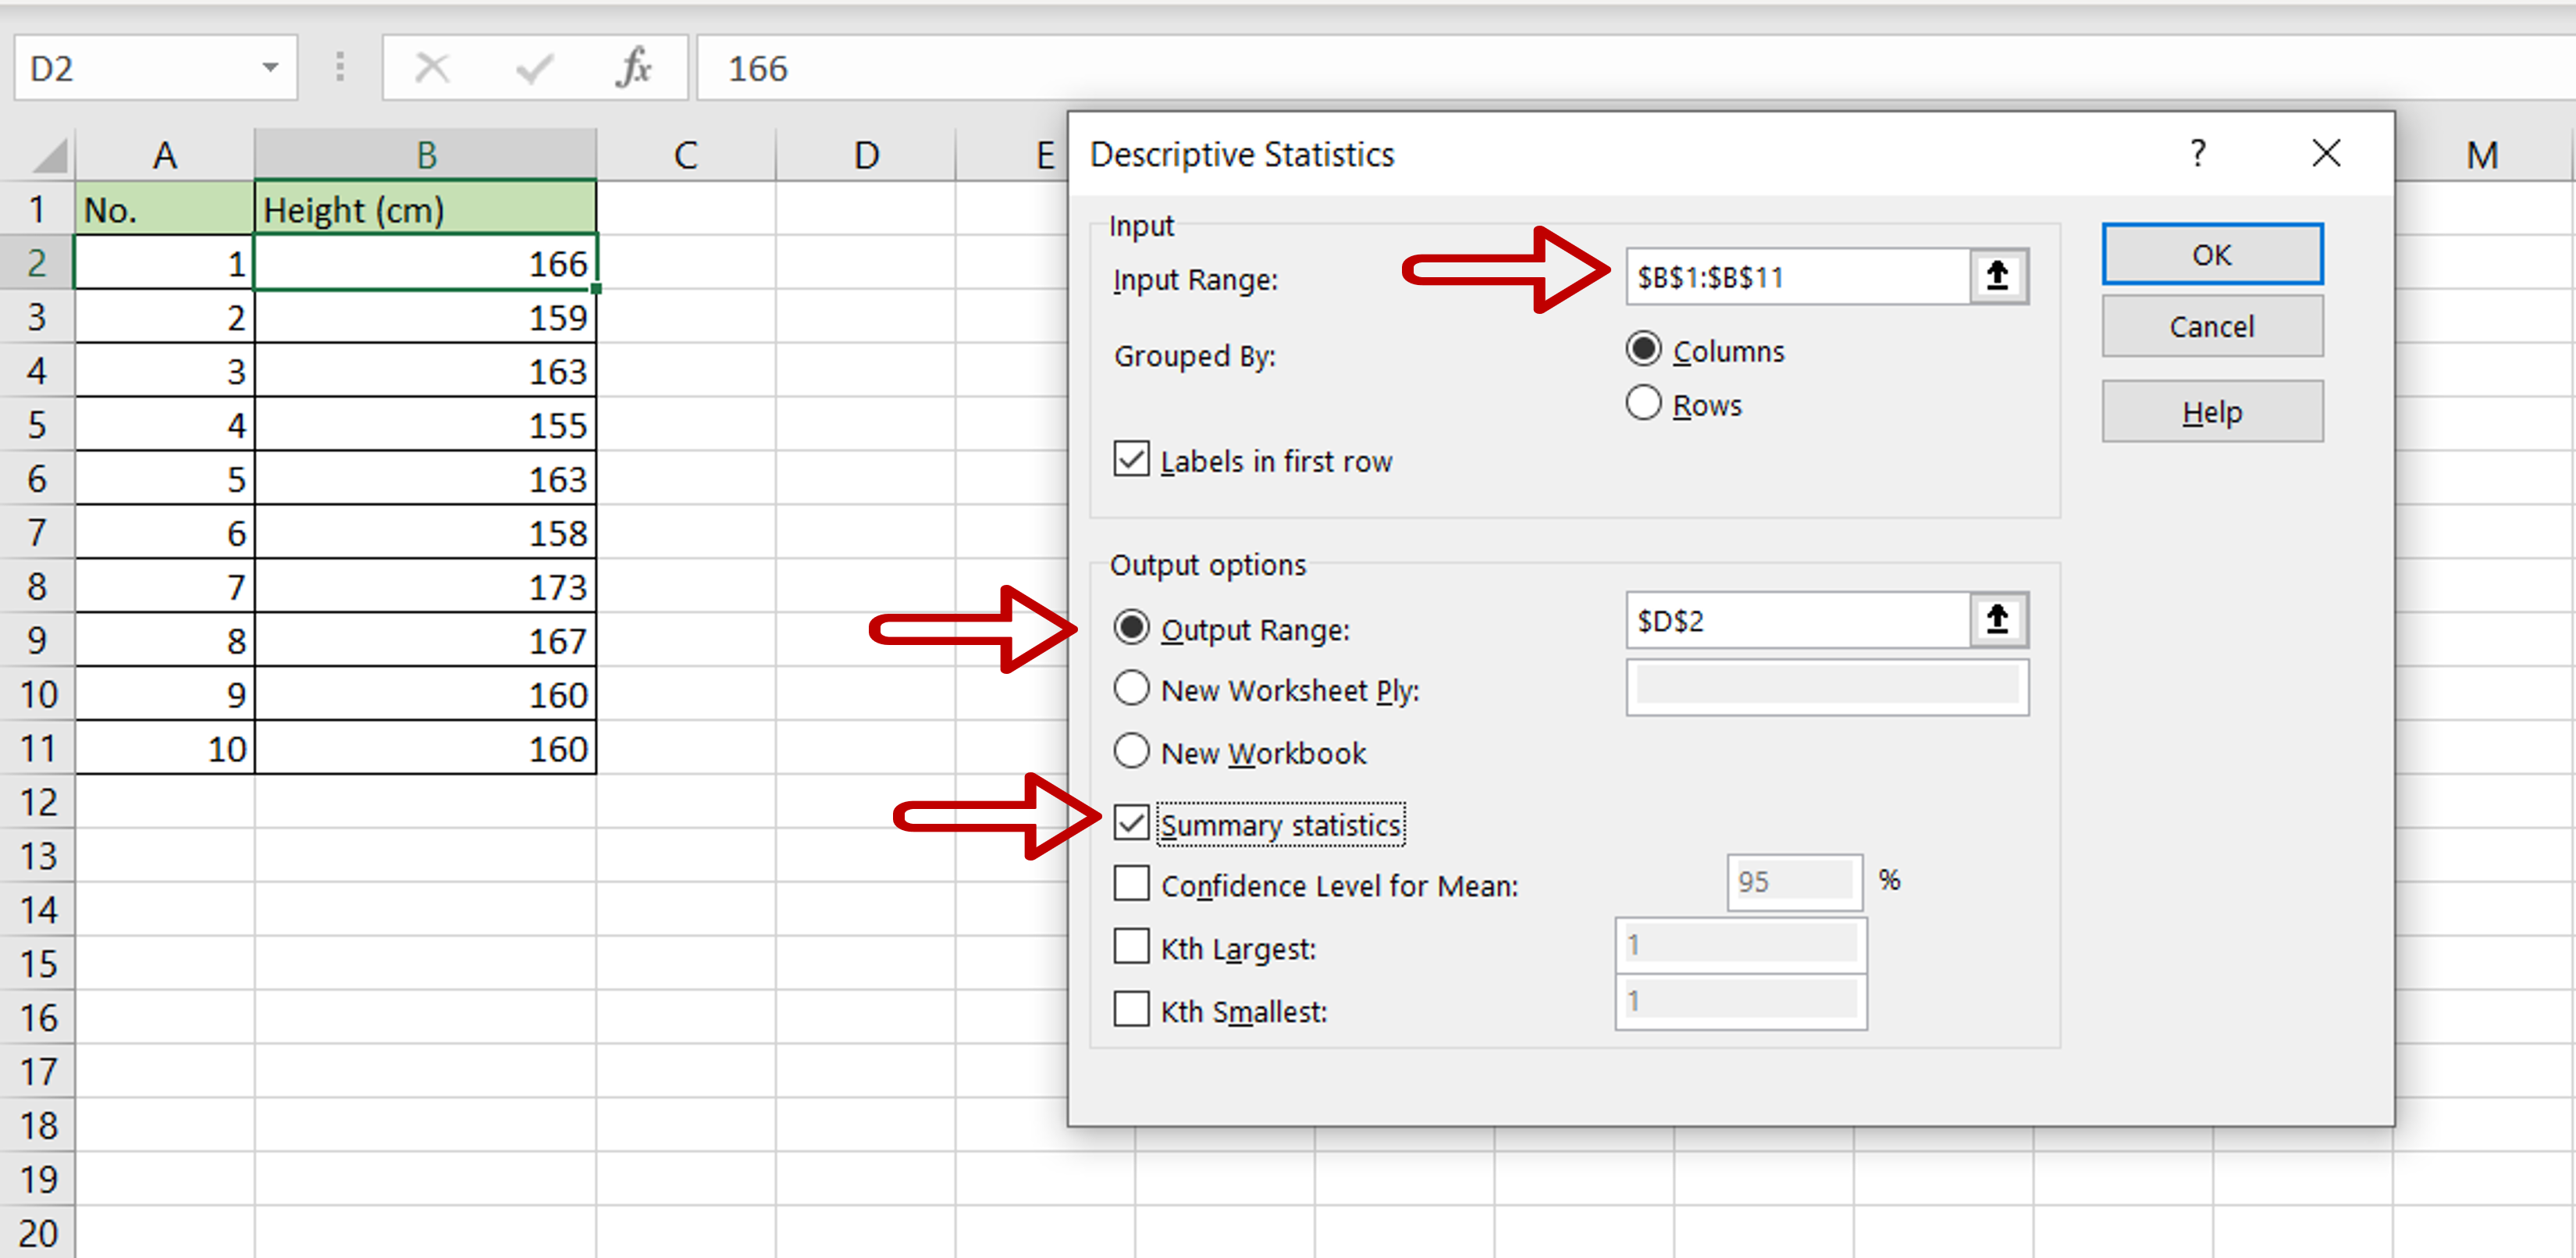2576x1258 pixels.
Task: Enable Confidence Level for Mean
Action: pyautogui.click(x=1131, y=884)
